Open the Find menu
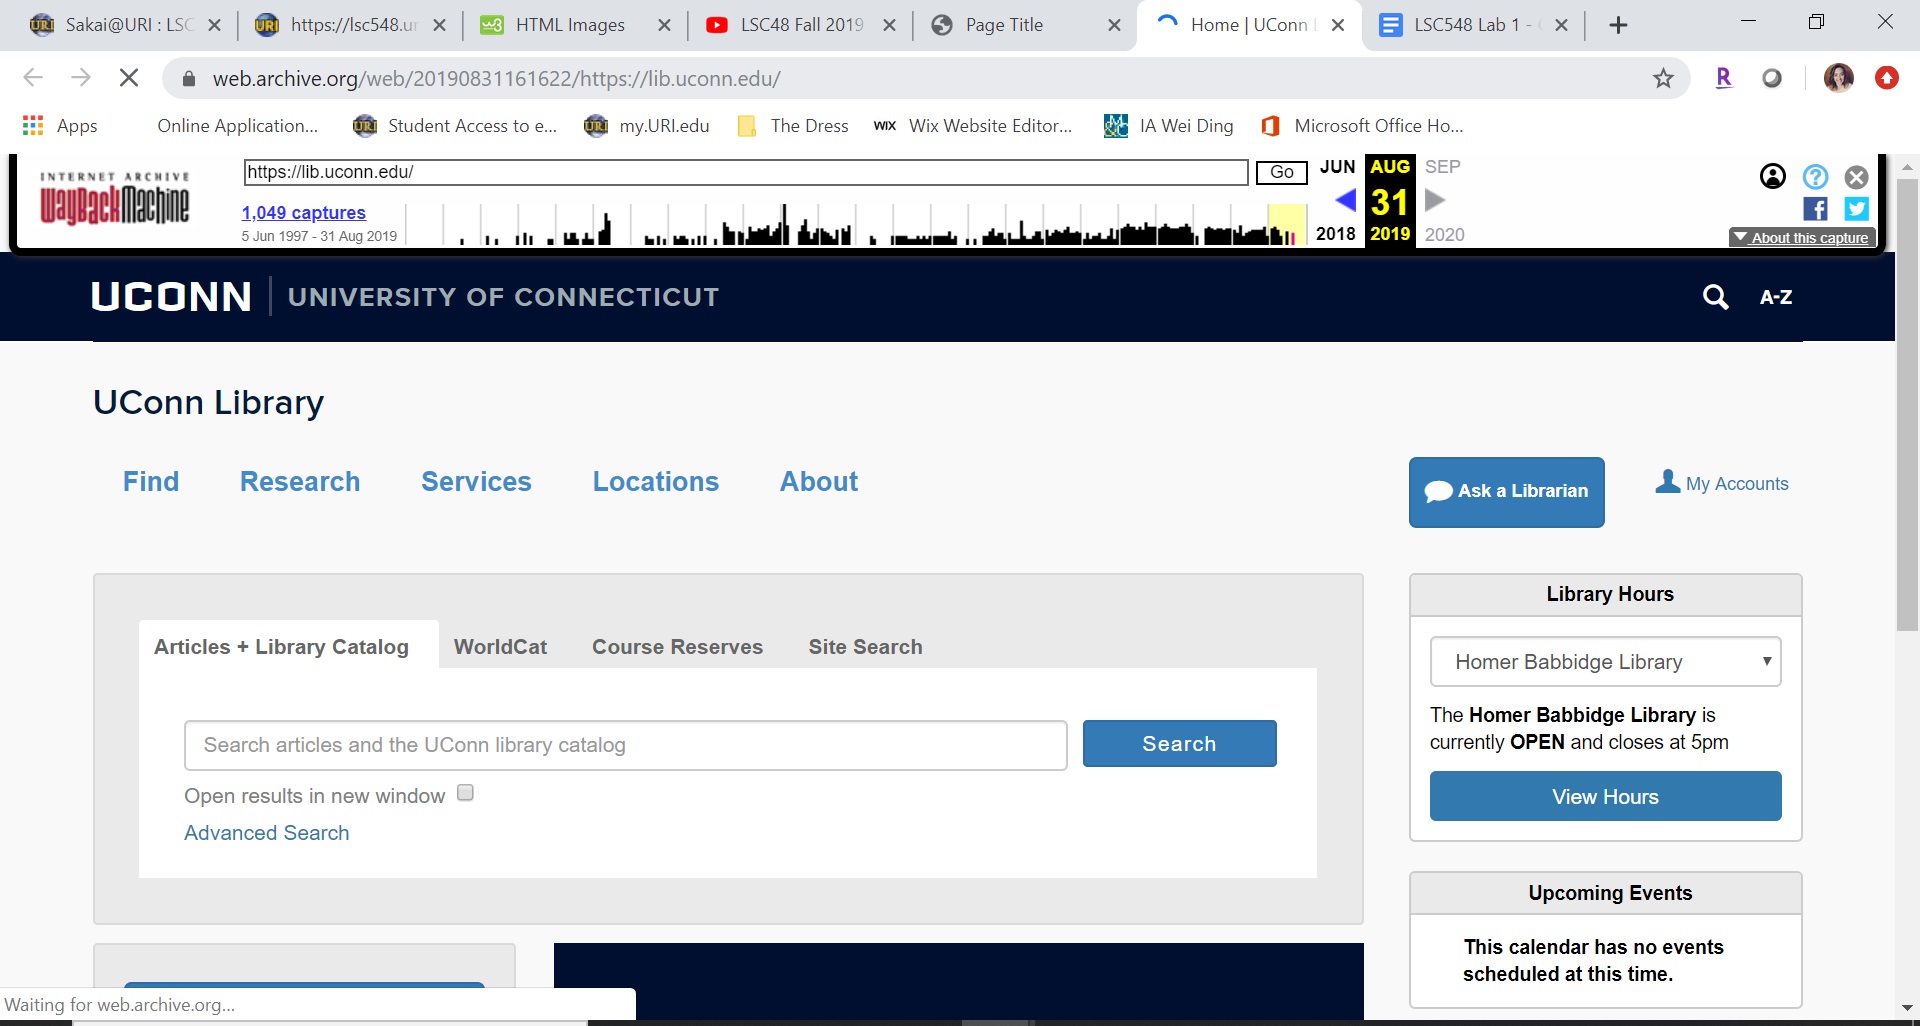This screenshot has width=1920, height=1026. (151, 482)
